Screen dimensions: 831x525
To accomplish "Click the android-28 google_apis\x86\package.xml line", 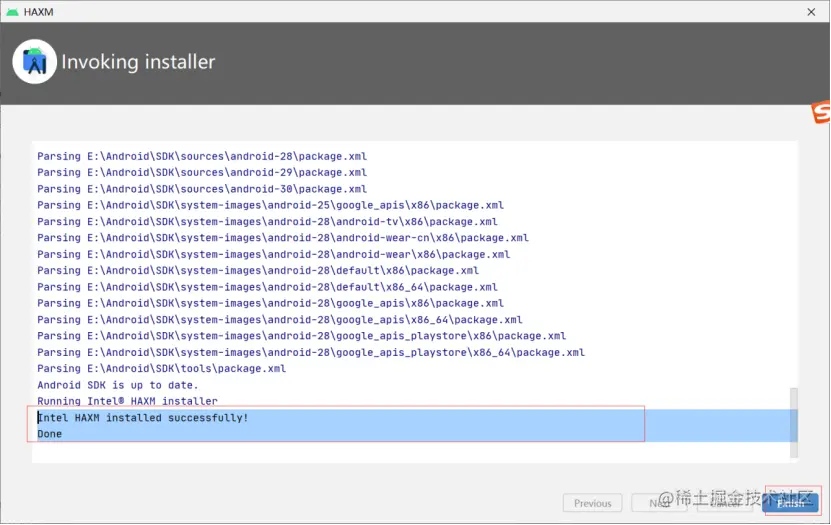I will (270, 303).
